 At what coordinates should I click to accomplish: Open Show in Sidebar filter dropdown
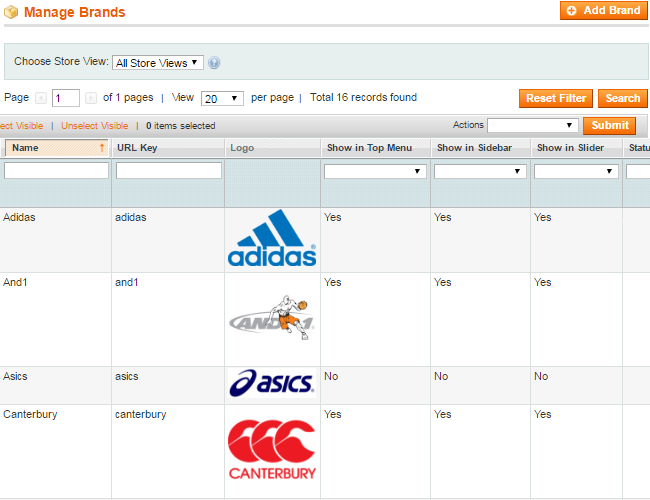480,171
